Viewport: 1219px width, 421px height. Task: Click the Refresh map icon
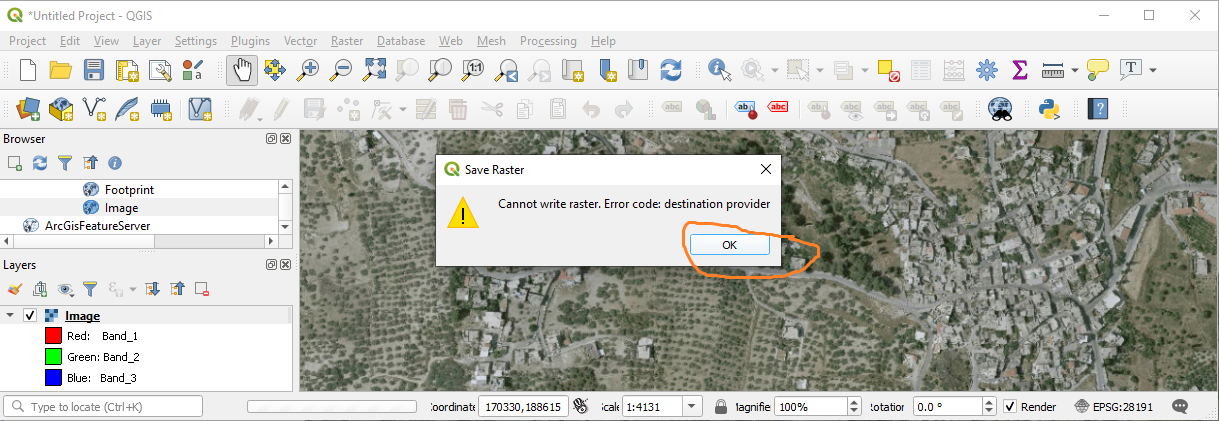(671, 70)
